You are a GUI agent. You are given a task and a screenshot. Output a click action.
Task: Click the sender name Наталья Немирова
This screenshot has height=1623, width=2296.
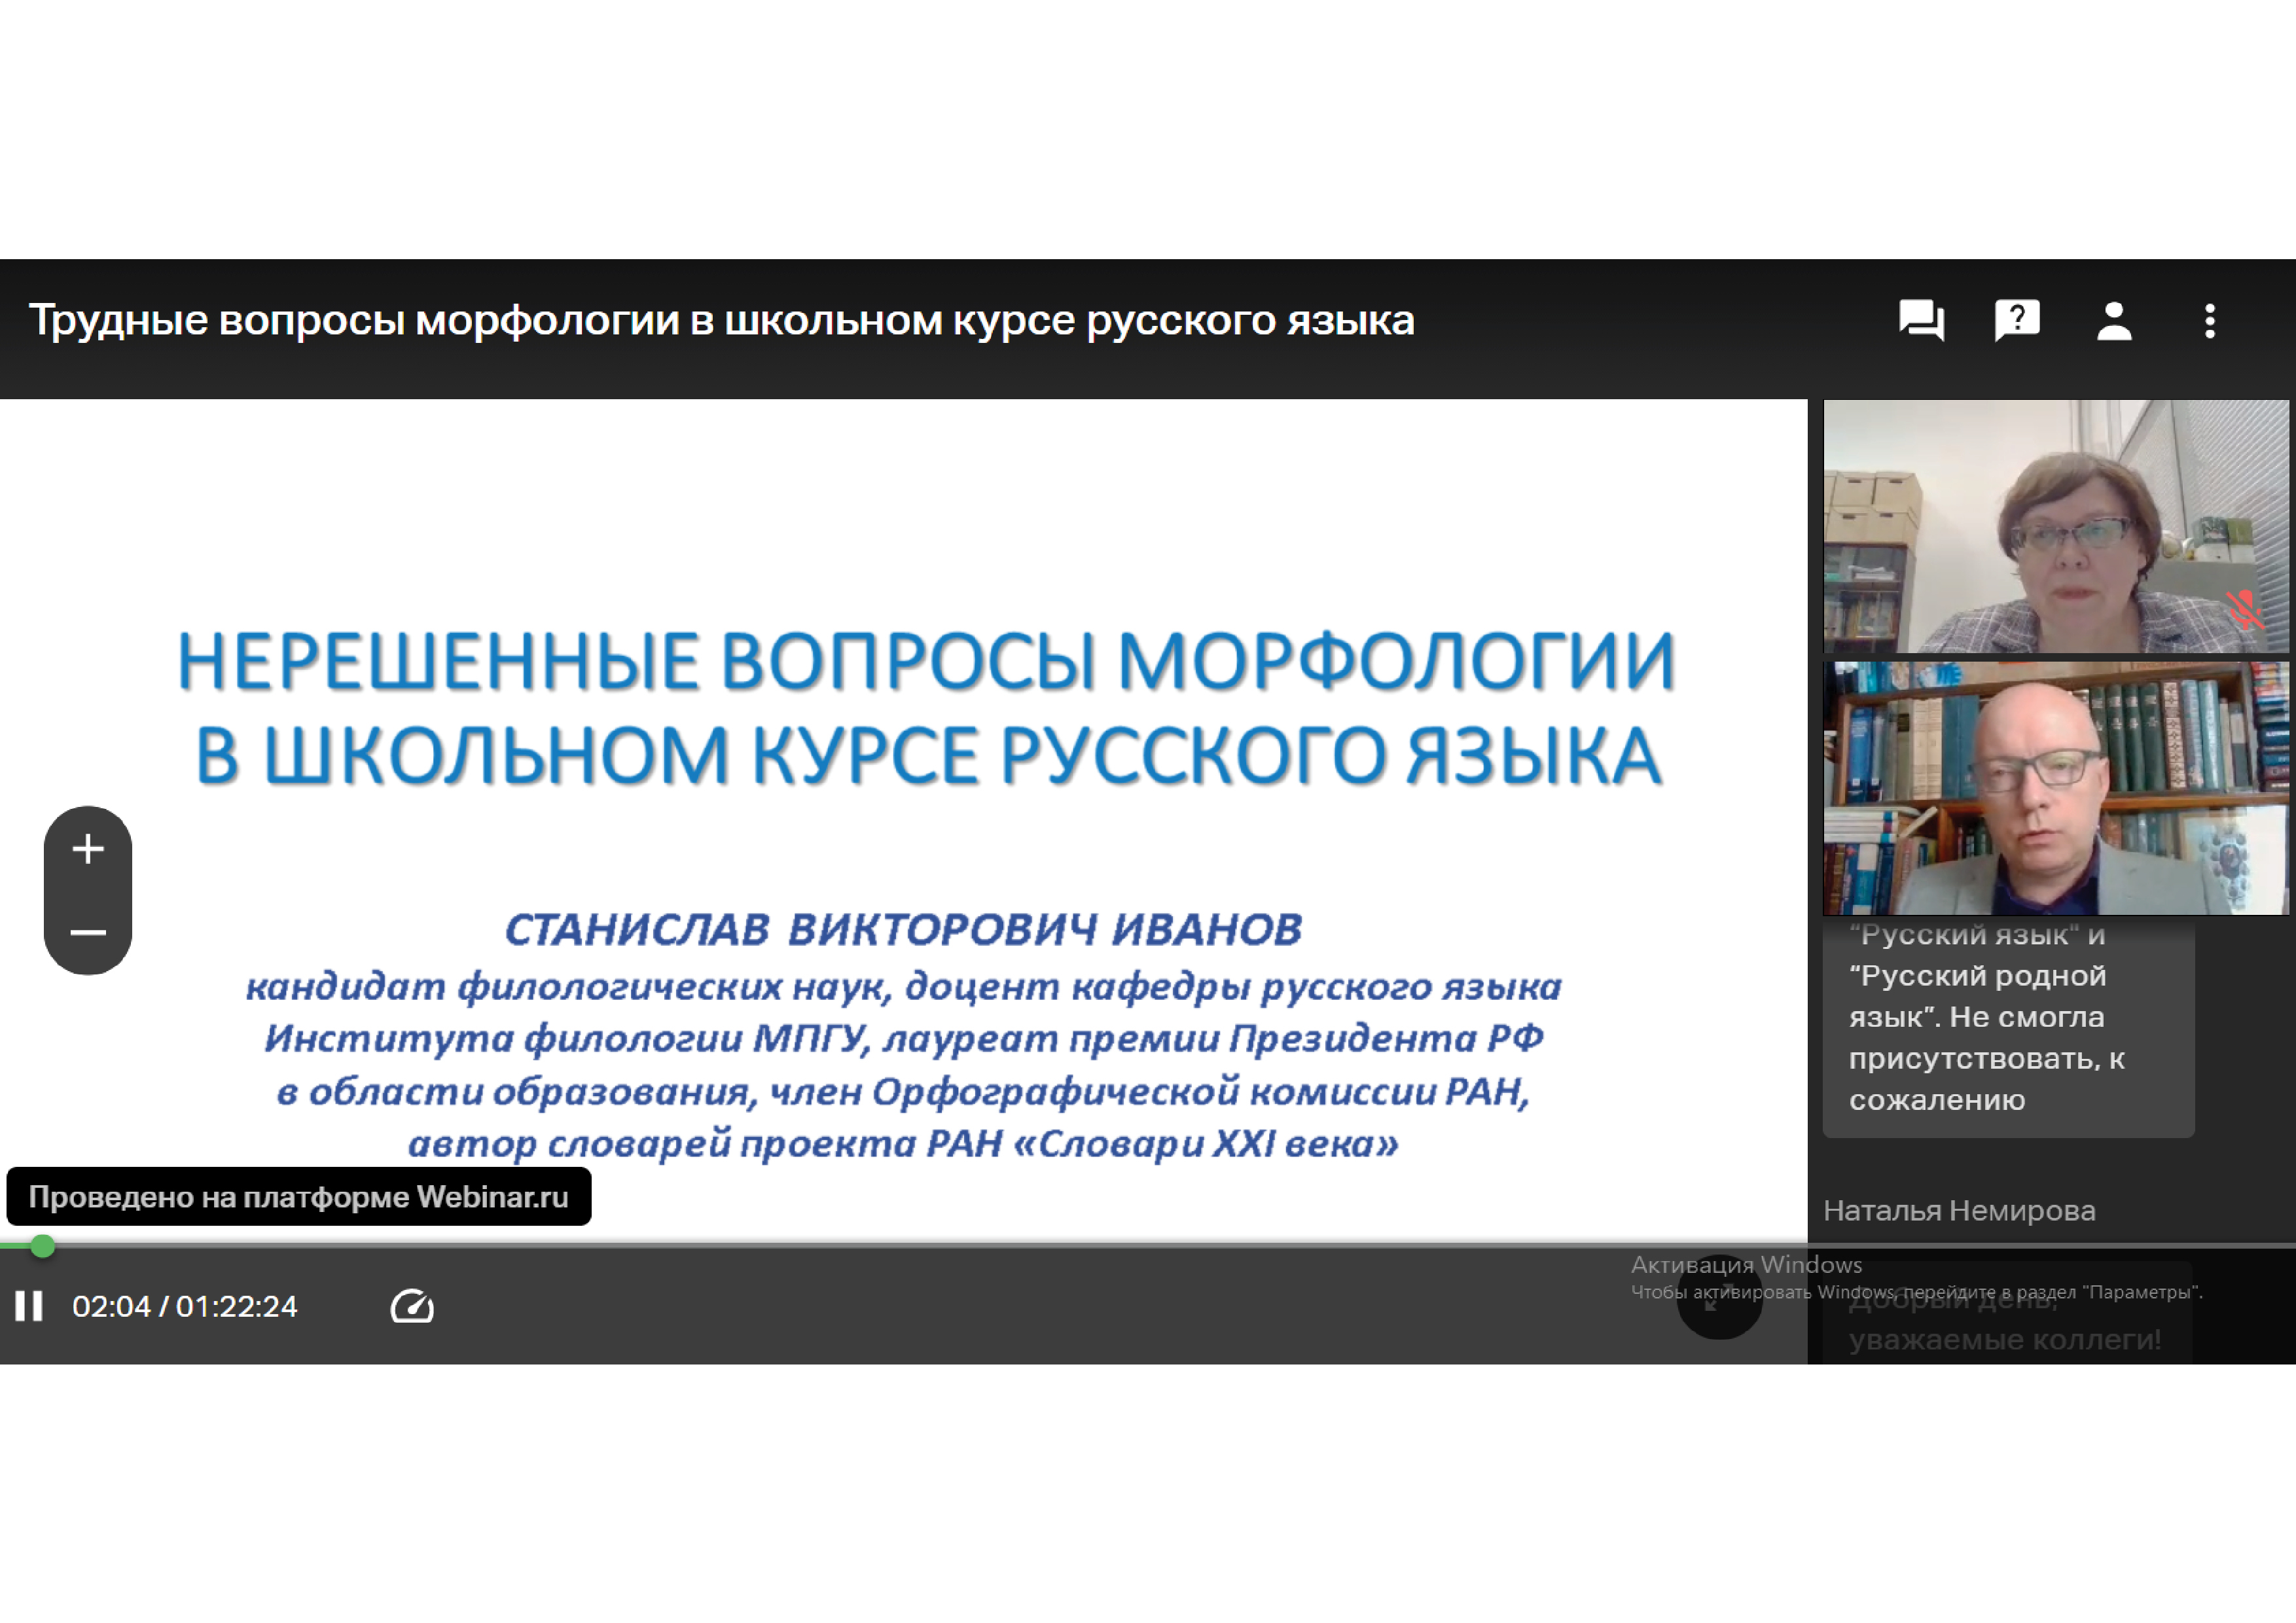(x=1959, y=1211)
